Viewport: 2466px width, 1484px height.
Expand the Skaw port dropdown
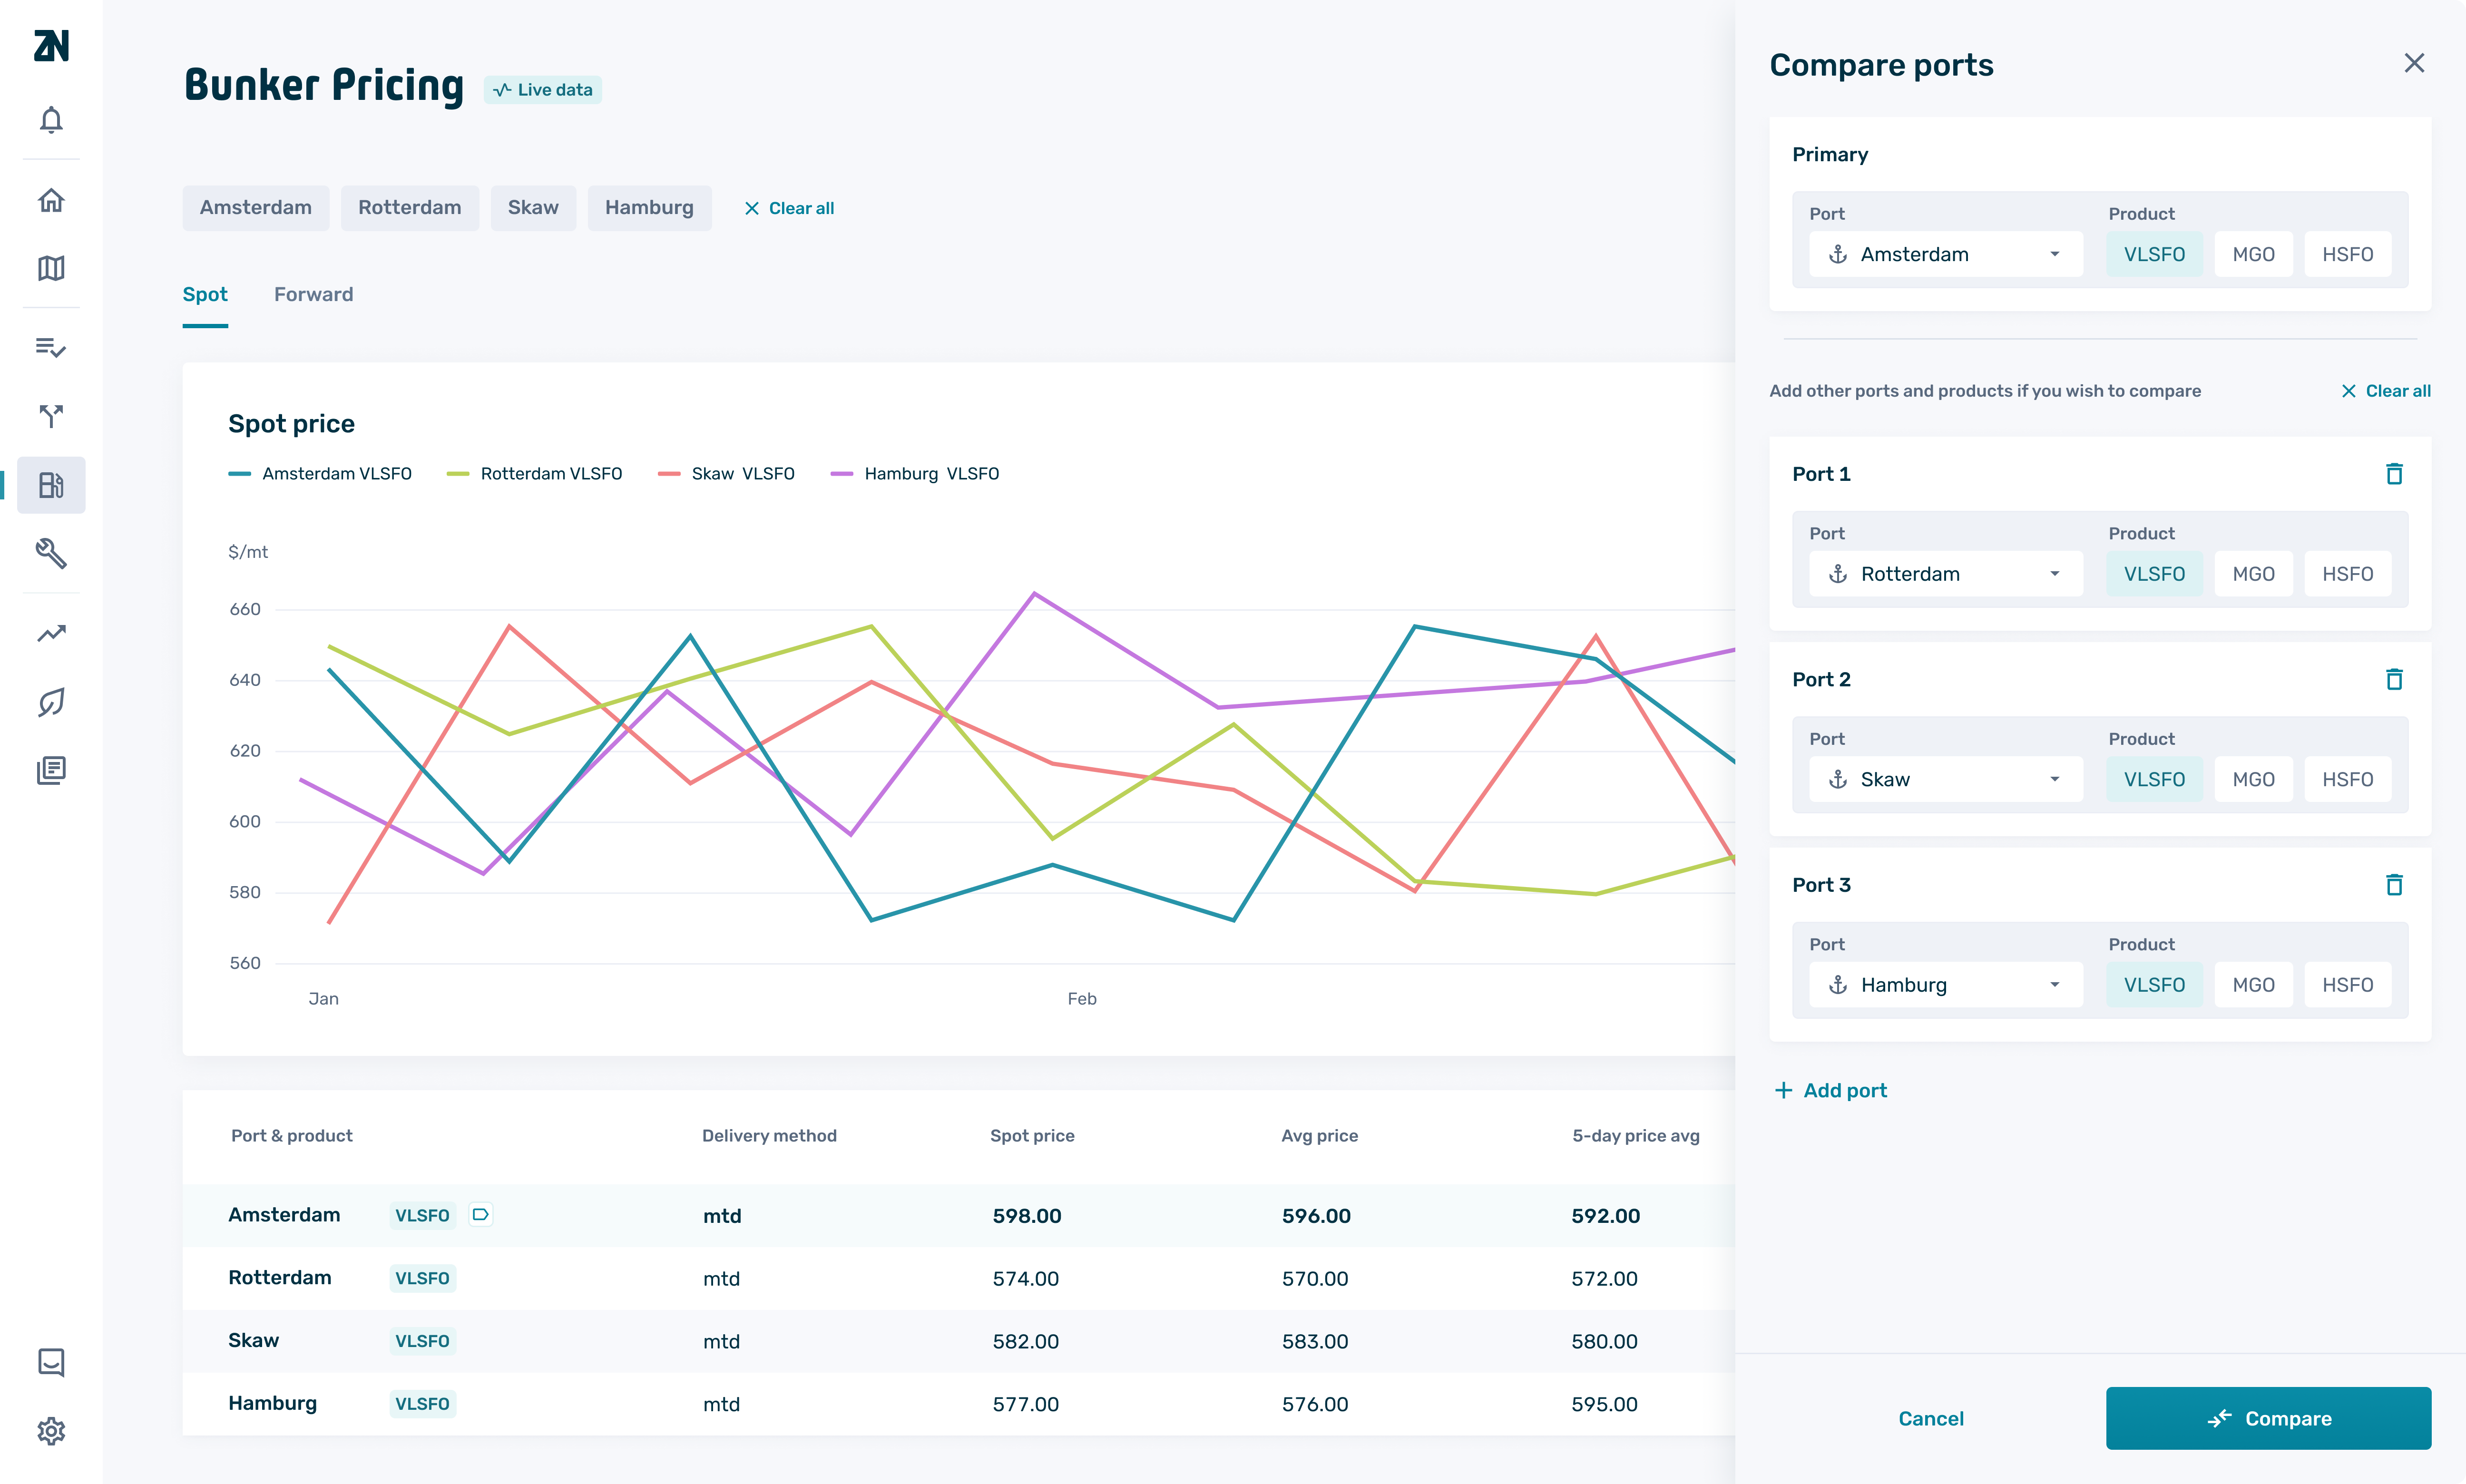(x=1945, y=779)
